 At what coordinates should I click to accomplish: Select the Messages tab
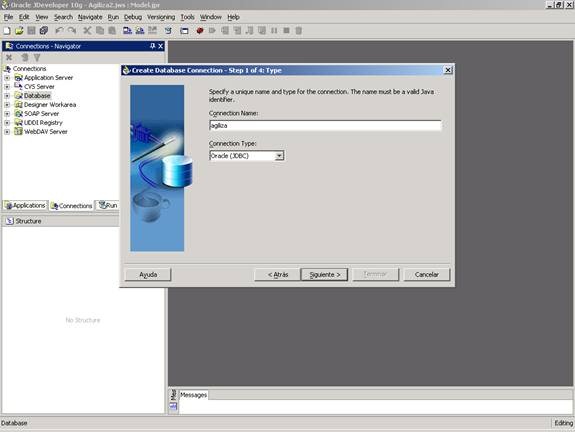(x=194, y=395)
